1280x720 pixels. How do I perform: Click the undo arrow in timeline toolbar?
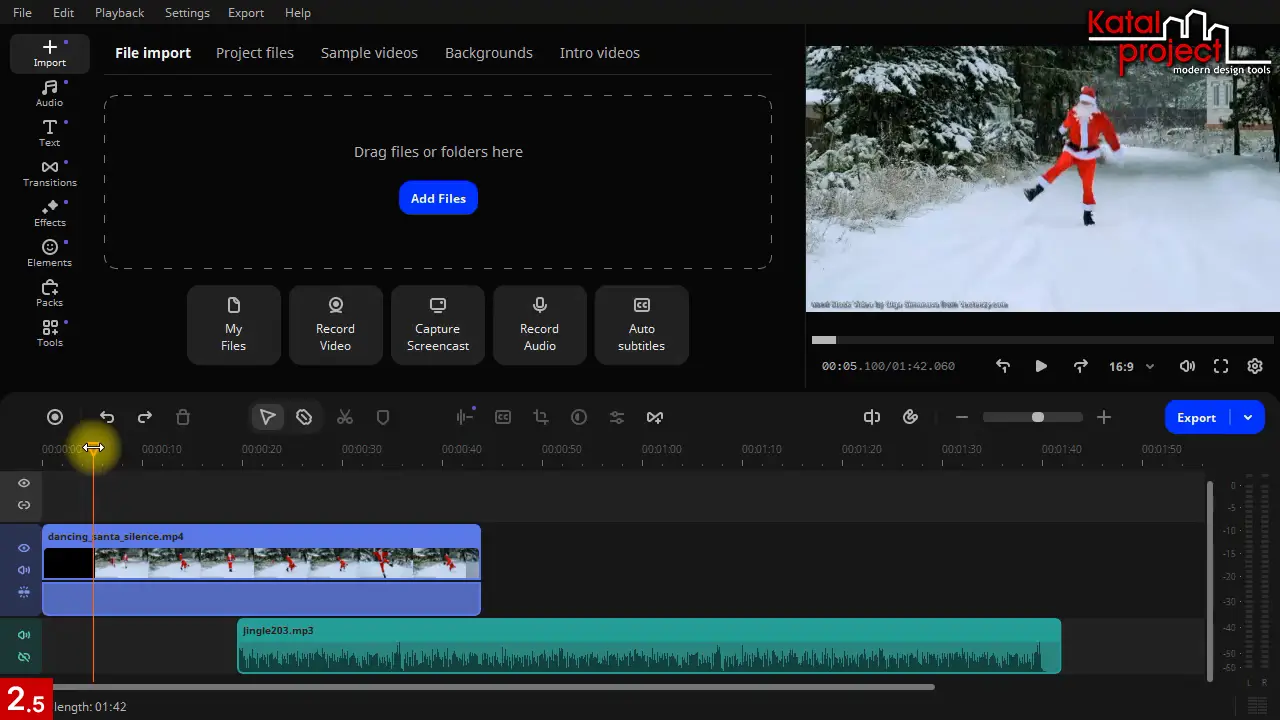click(x=107, y=417)
